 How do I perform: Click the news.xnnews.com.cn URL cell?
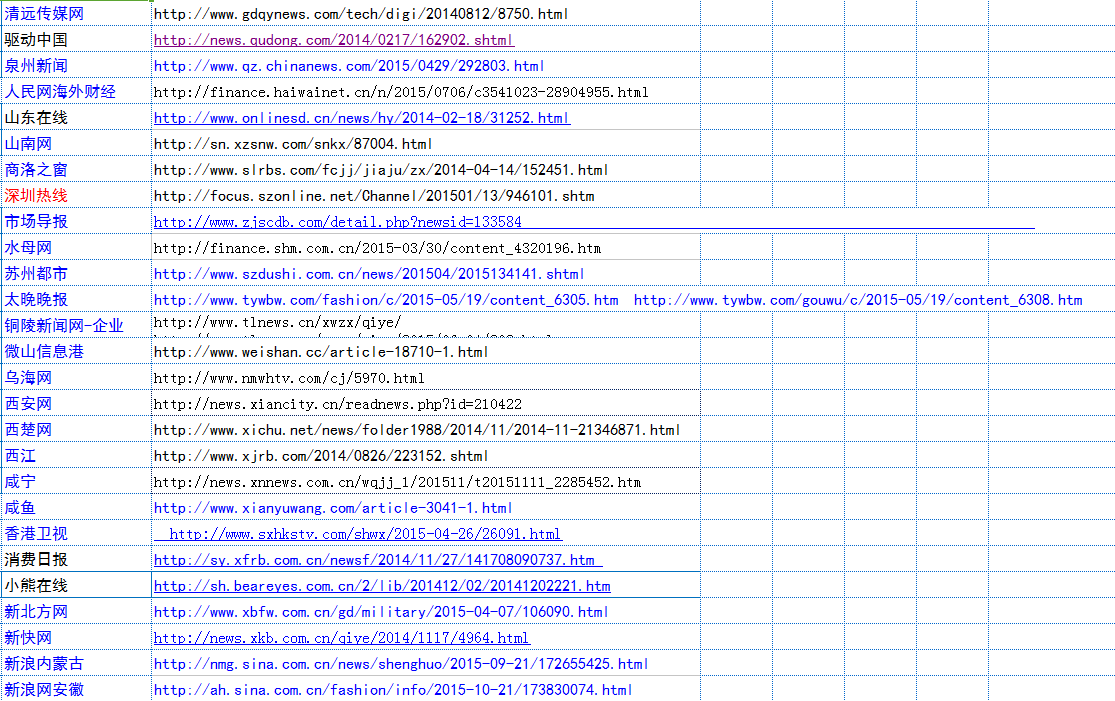[x=426, y=482]
